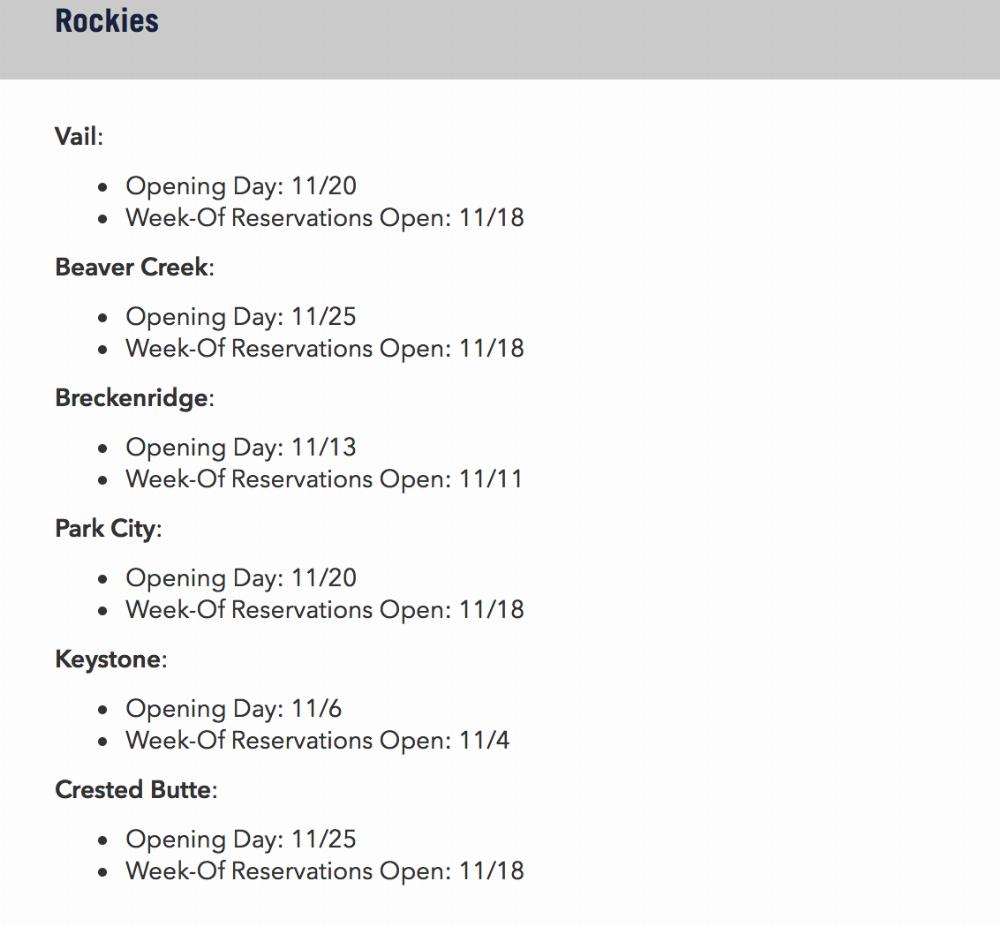This screenshot has height=926, width=1000.
Task: Click Breckenridge Opening Day 11/13
Action: 241,448
